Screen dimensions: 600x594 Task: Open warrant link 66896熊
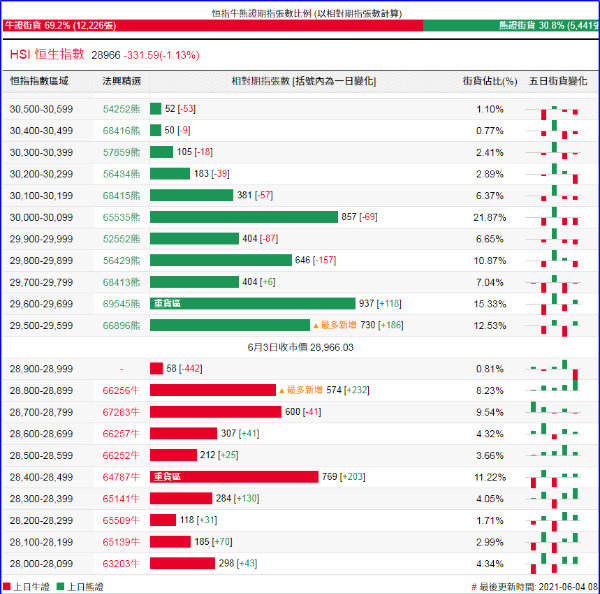[x=121, y=325]
